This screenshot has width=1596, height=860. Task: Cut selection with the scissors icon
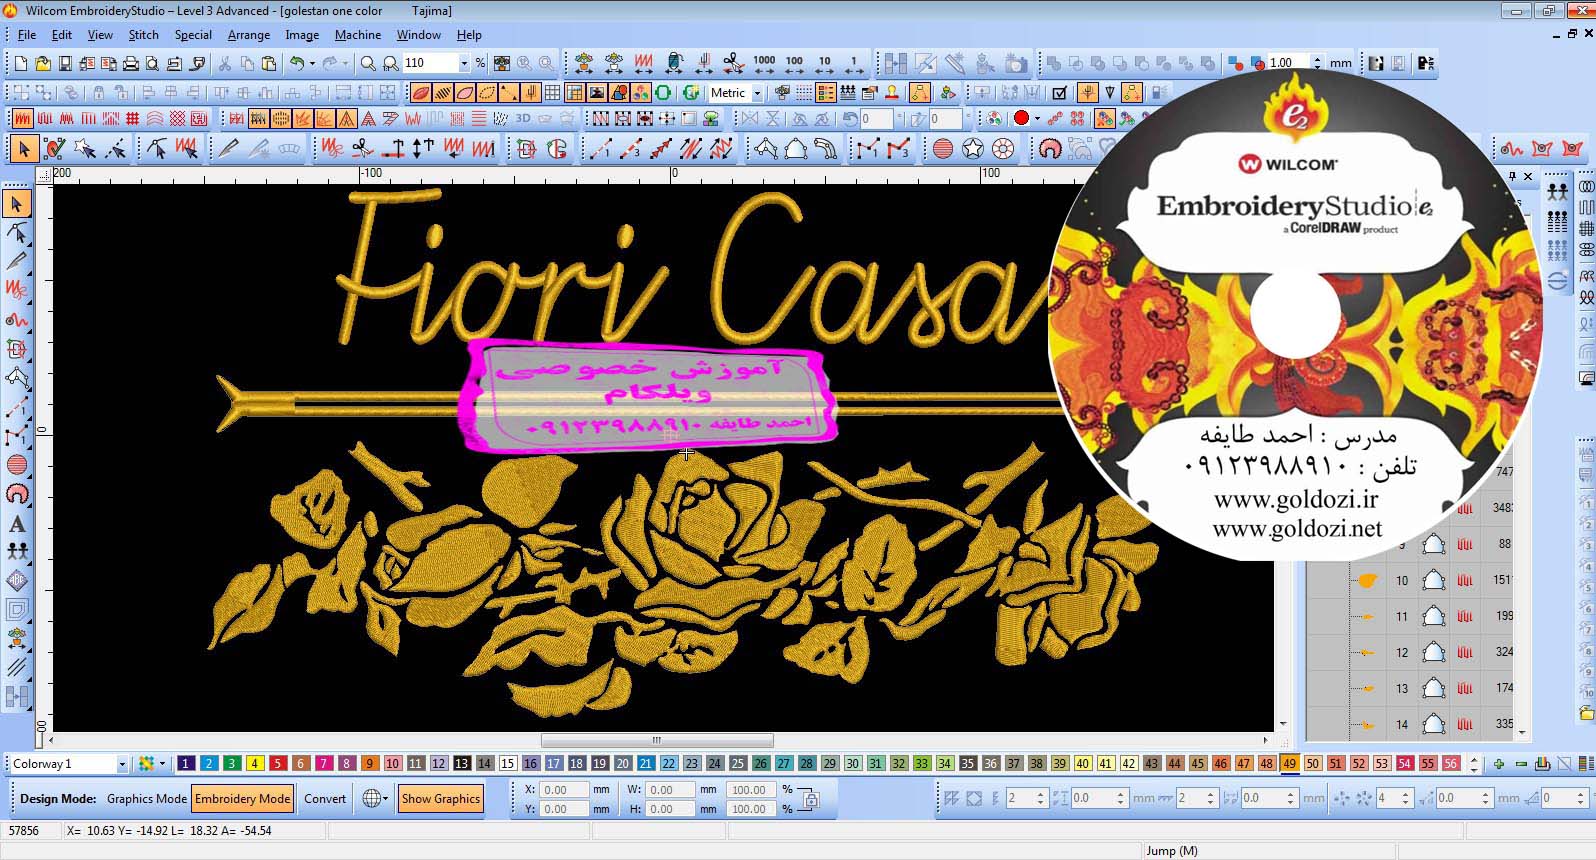click(224, 63)
